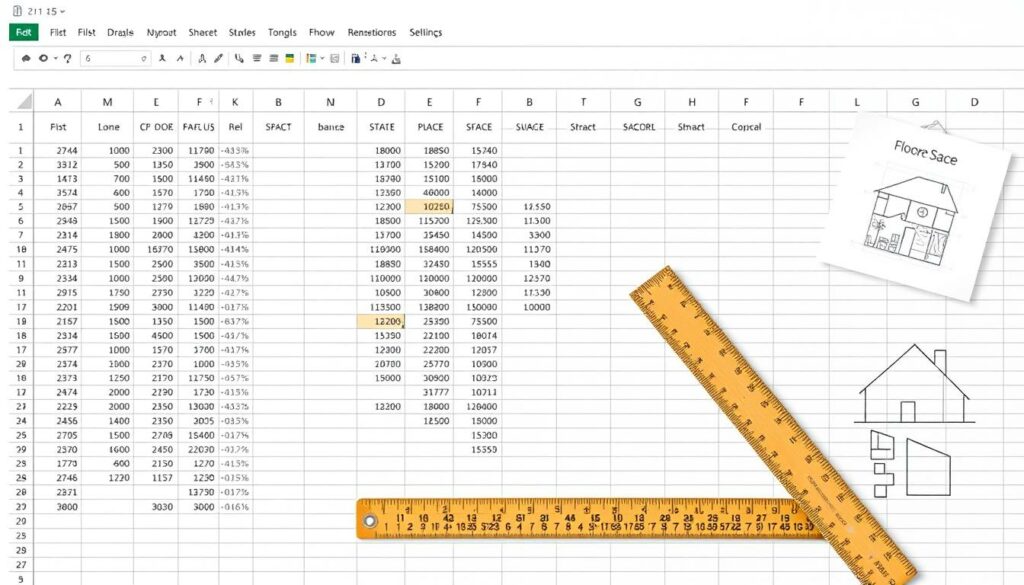The height and width of the screenshot is (585, 1024).
Task: Select the pencil edit icon
Action: 218,58
